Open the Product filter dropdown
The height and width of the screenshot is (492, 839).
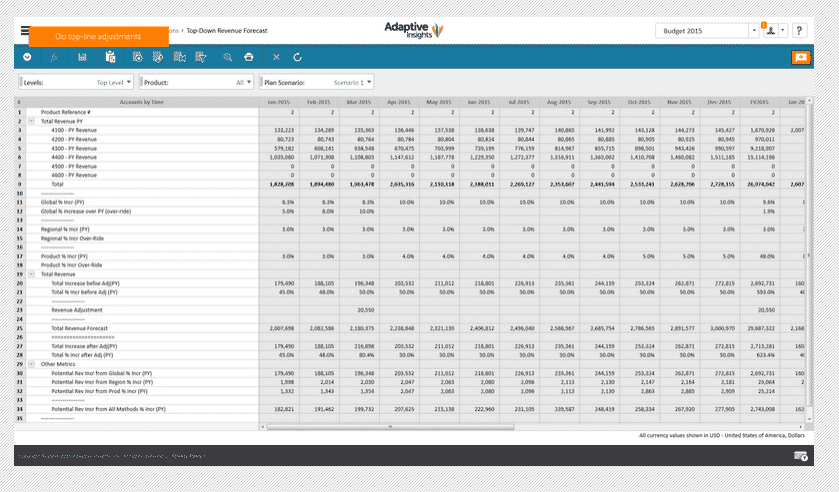pyautogui.click(x=197, y=82)
